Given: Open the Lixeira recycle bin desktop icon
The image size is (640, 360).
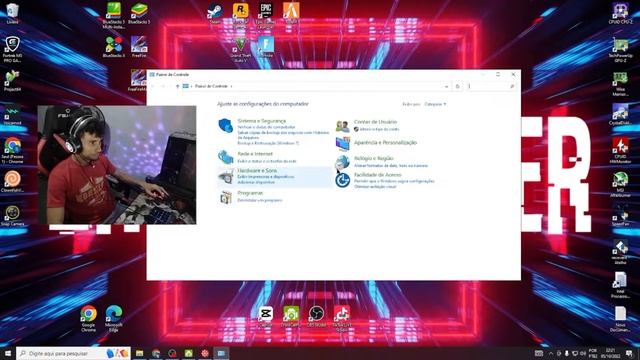Looking at the screenshot, I should 12,13.
